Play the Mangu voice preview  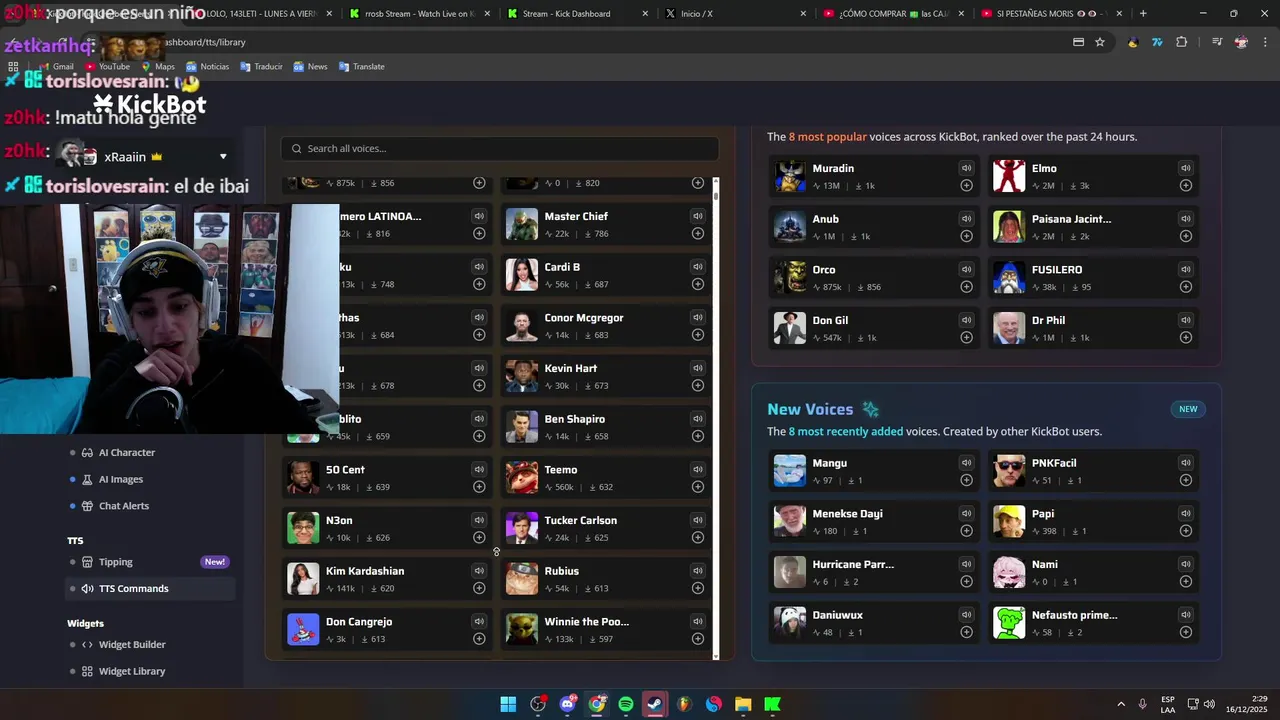click(x=966, y=463)
